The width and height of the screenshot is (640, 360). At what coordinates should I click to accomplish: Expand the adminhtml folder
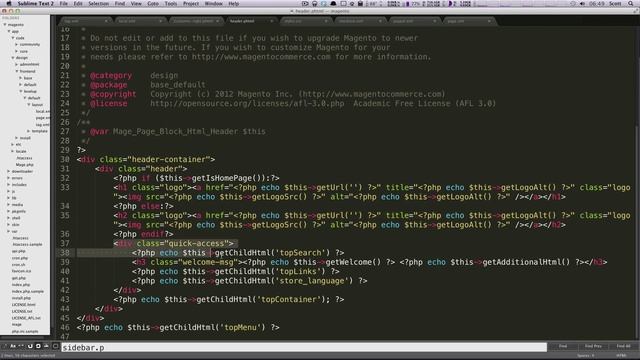pyautogui.click(x=16, y=64)
